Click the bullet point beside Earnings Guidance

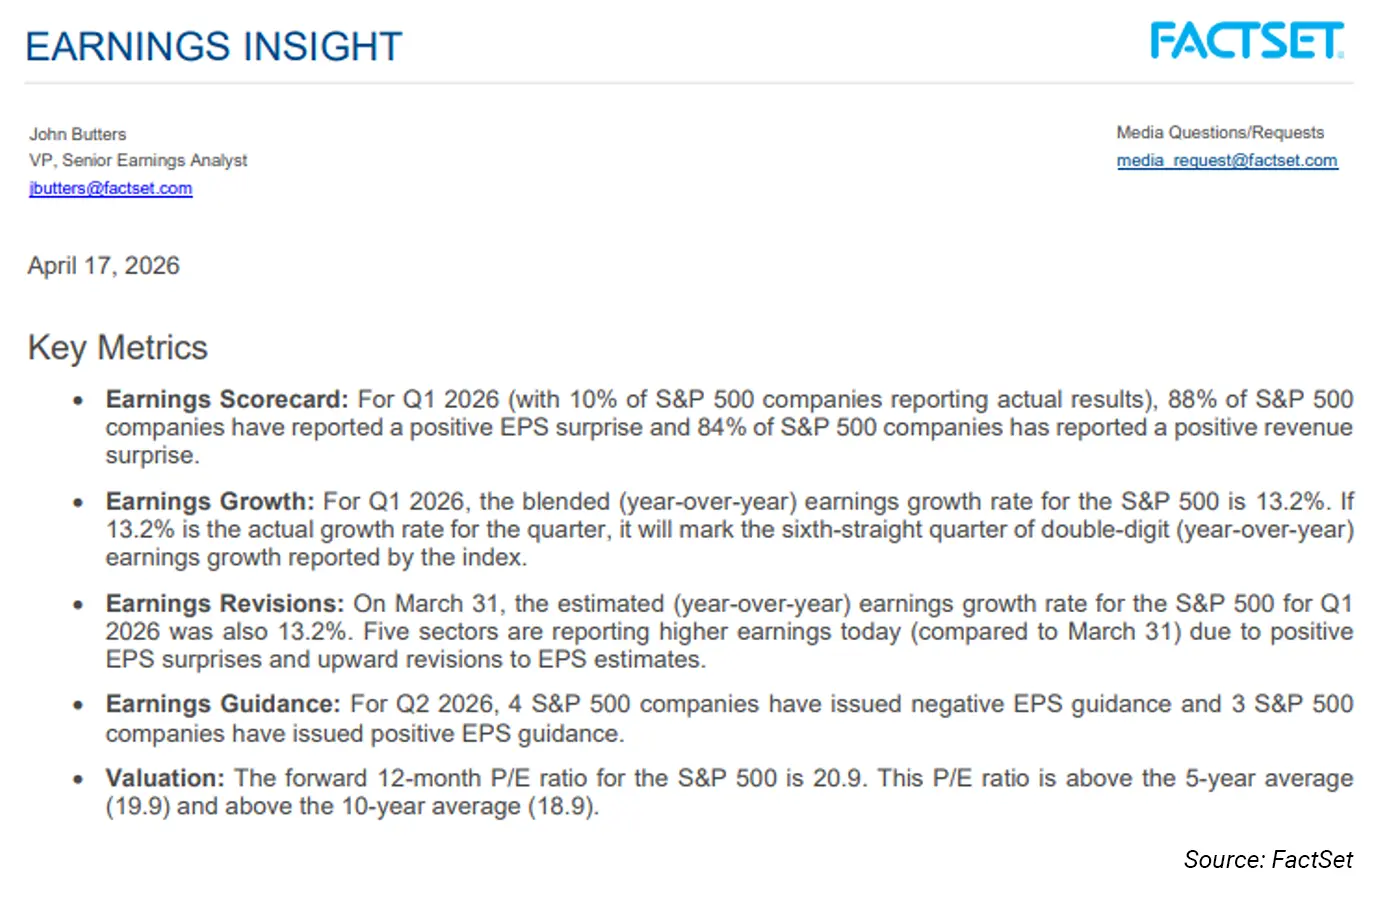(x=78, y=706)
